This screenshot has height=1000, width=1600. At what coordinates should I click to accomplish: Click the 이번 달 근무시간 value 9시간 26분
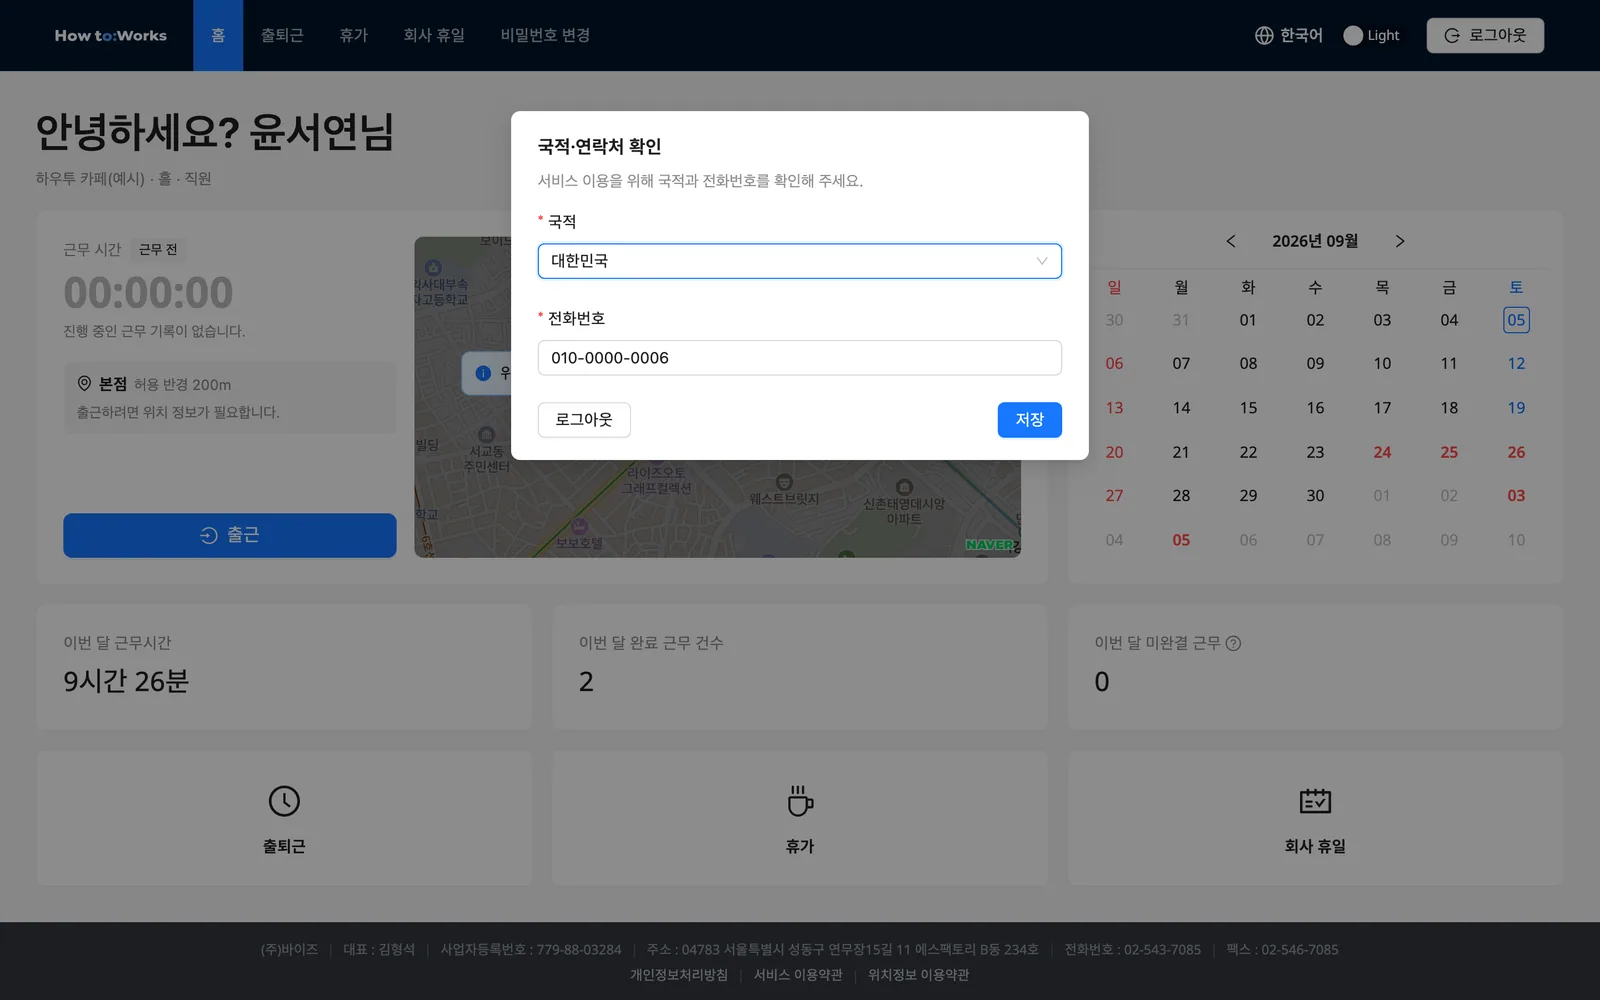click(126, 682)
